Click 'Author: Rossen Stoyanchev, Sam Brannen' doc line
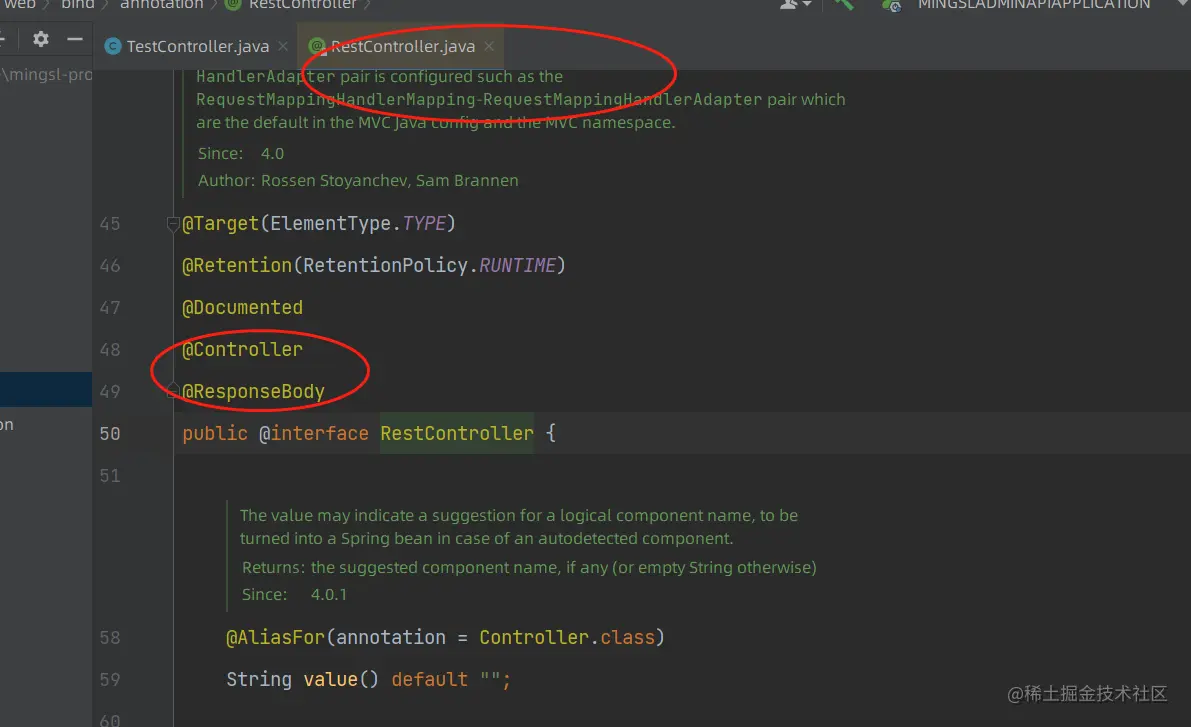The width and height of the screenshot is (1191, 727). 358,181
